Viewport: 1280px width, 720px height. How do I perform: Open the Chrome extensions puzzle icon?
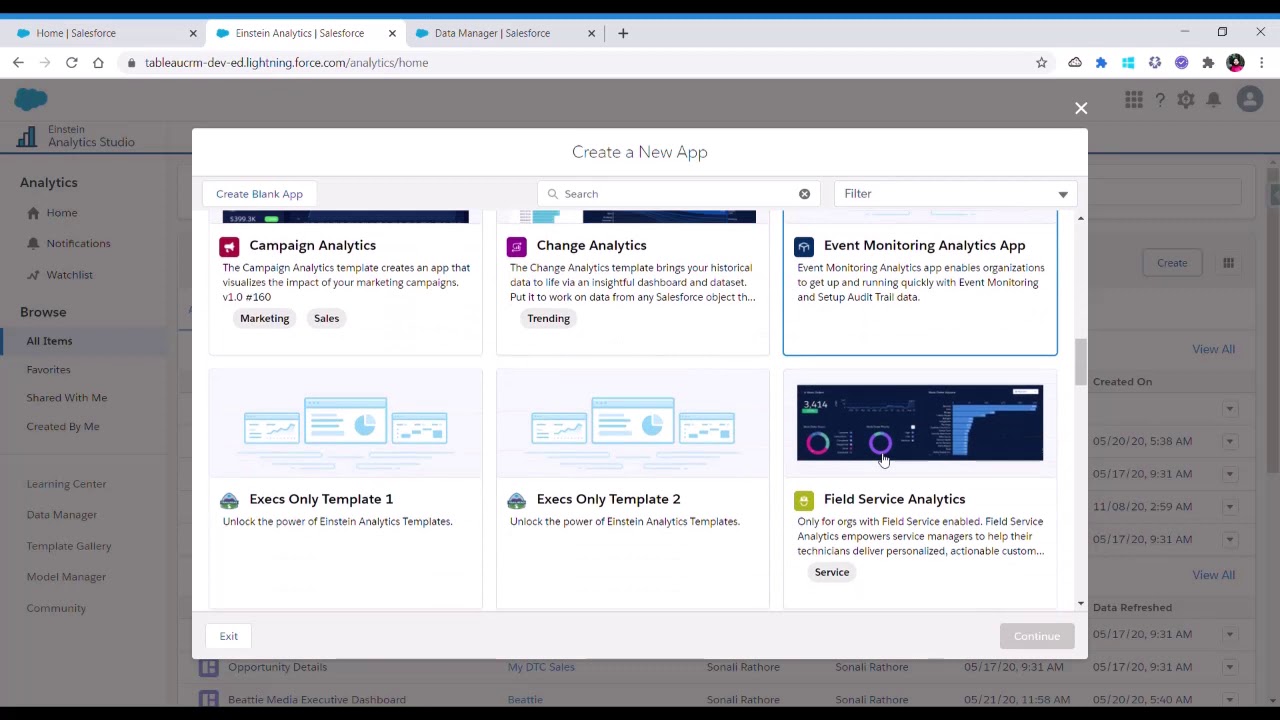coord(1208,63)
